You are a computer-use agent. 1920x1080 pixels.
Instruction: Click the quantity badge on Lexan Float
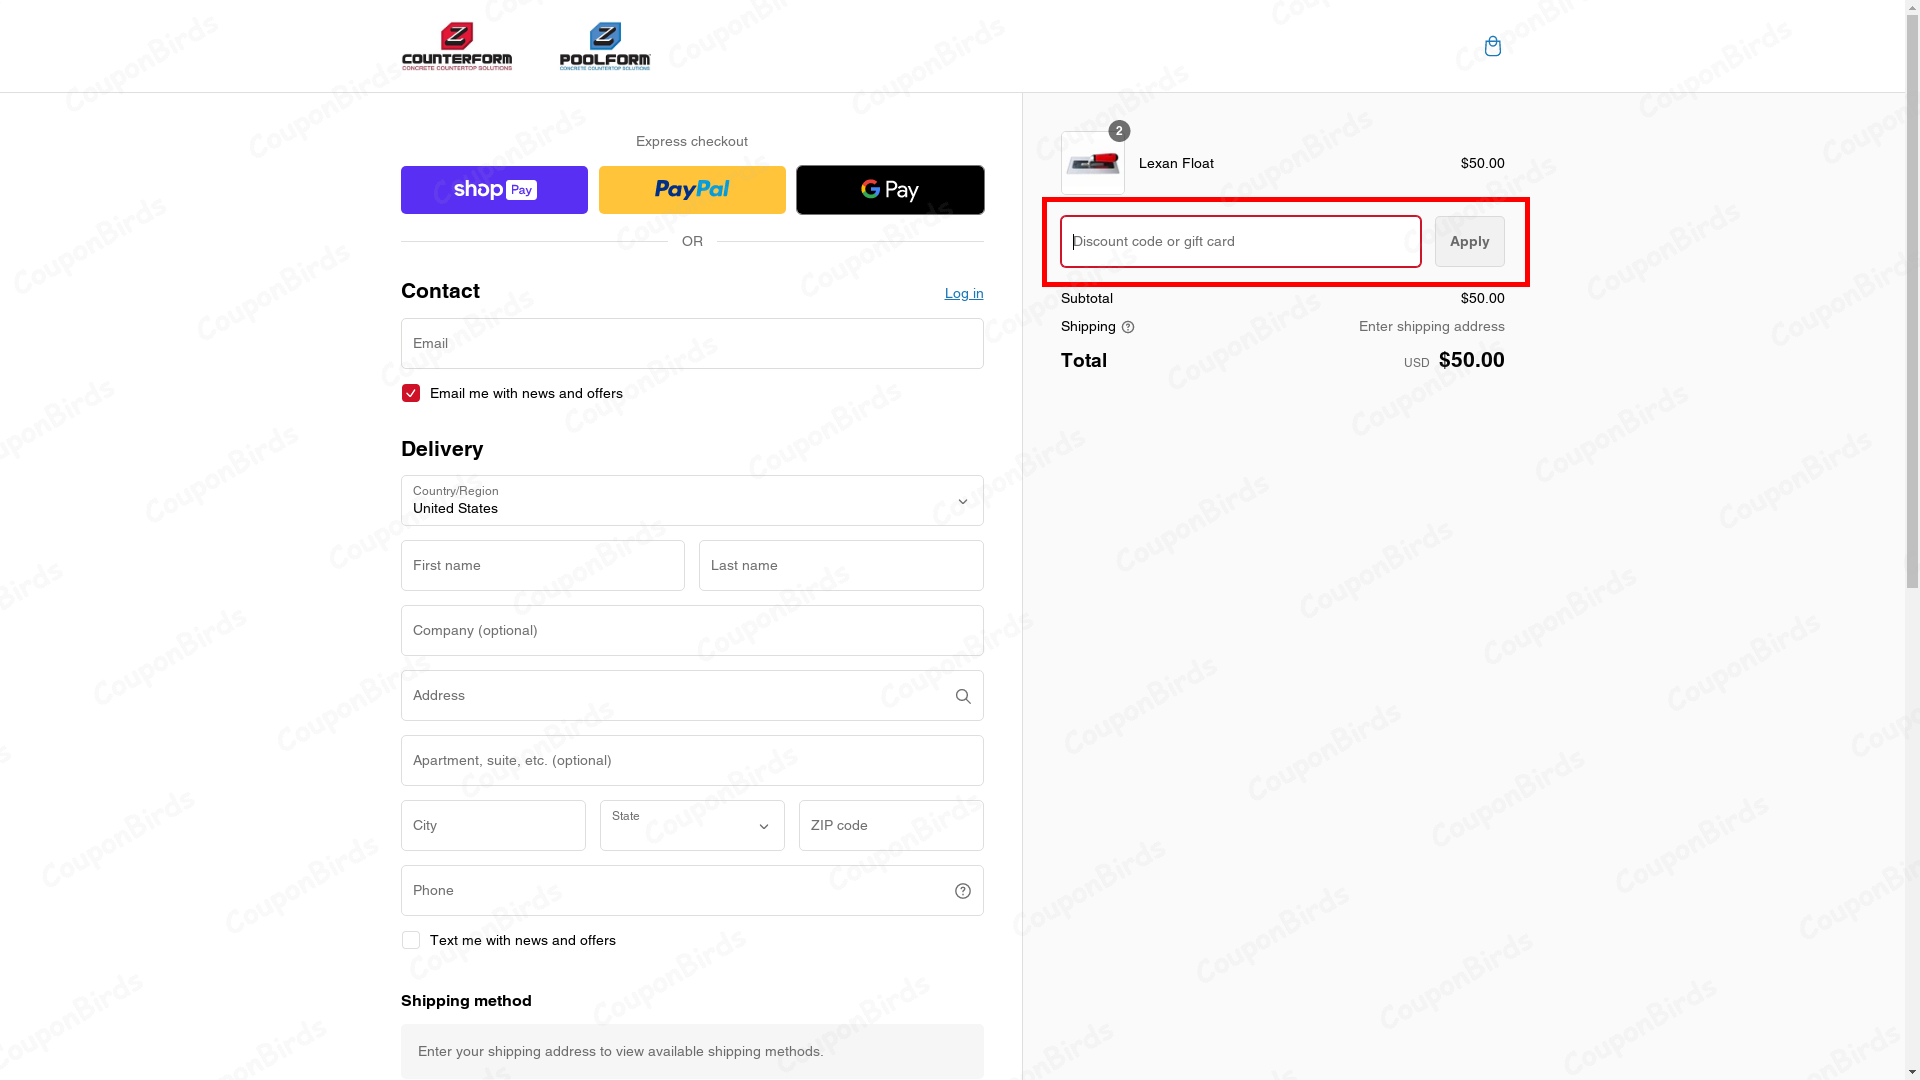pyautogui.click(x=1119, y=131)
